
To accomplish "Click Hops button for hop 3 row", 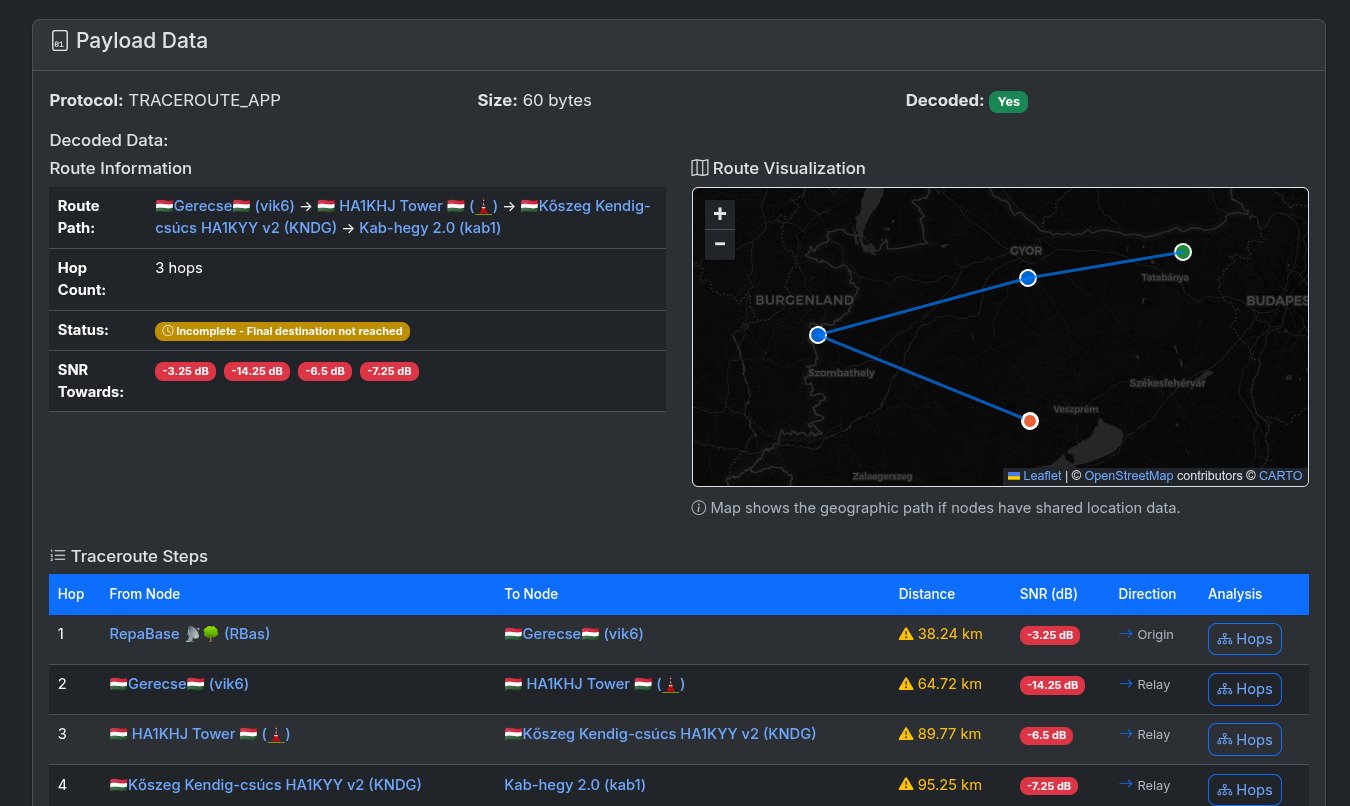I will pos(1245,740).
